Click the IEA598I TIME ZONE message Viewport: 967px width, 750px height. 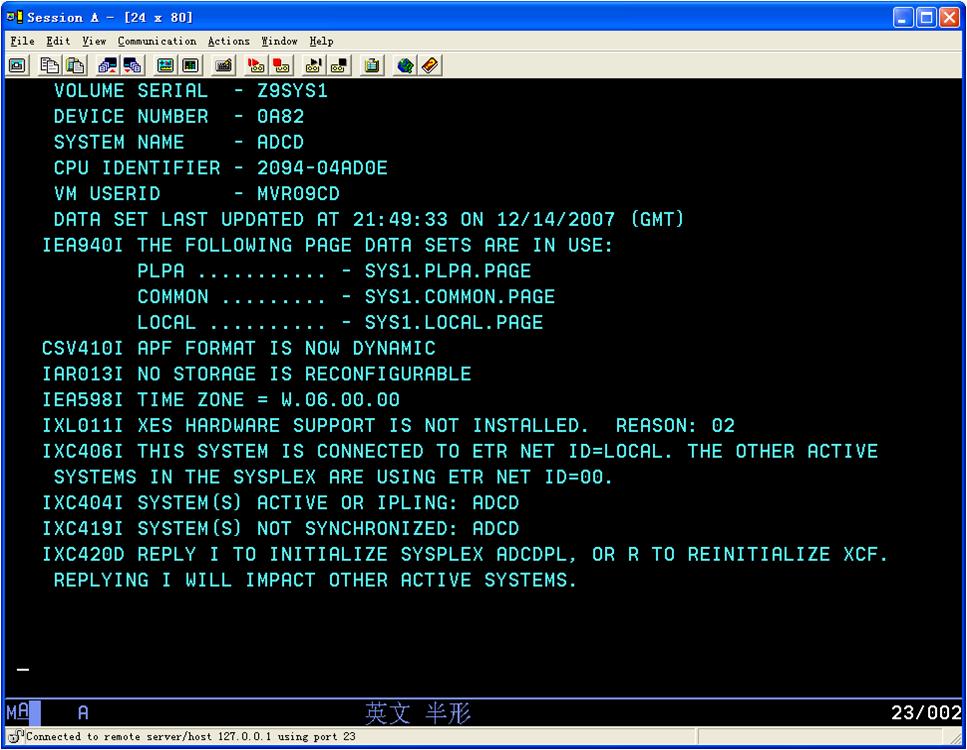tap(221, 400)
